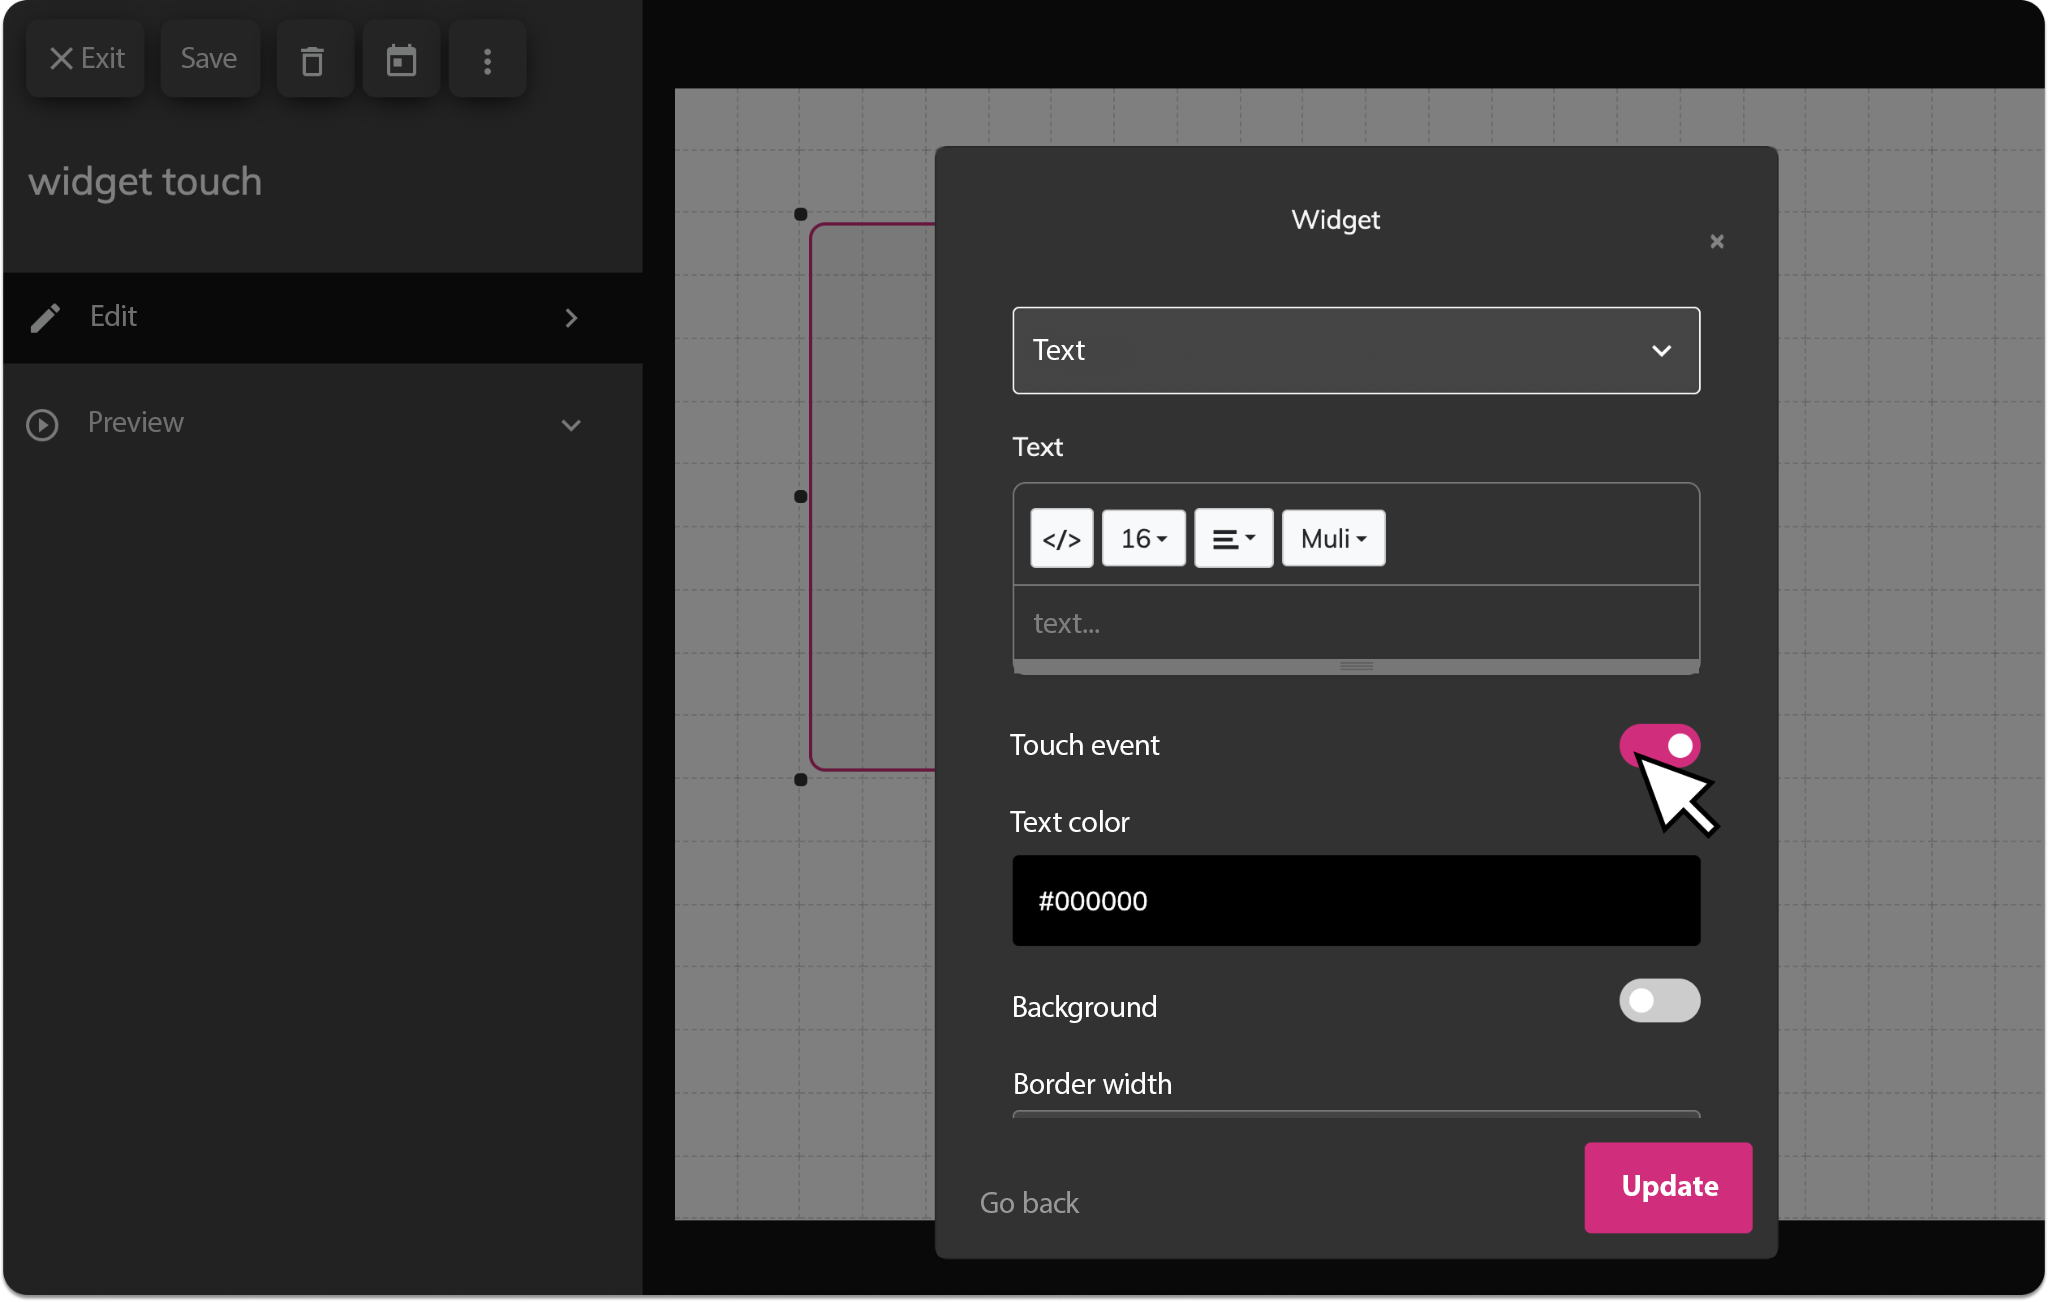Click the delete trash icon in top toolbar
The height and width of the screenshot is (1302, 2048).
(313, 60)
